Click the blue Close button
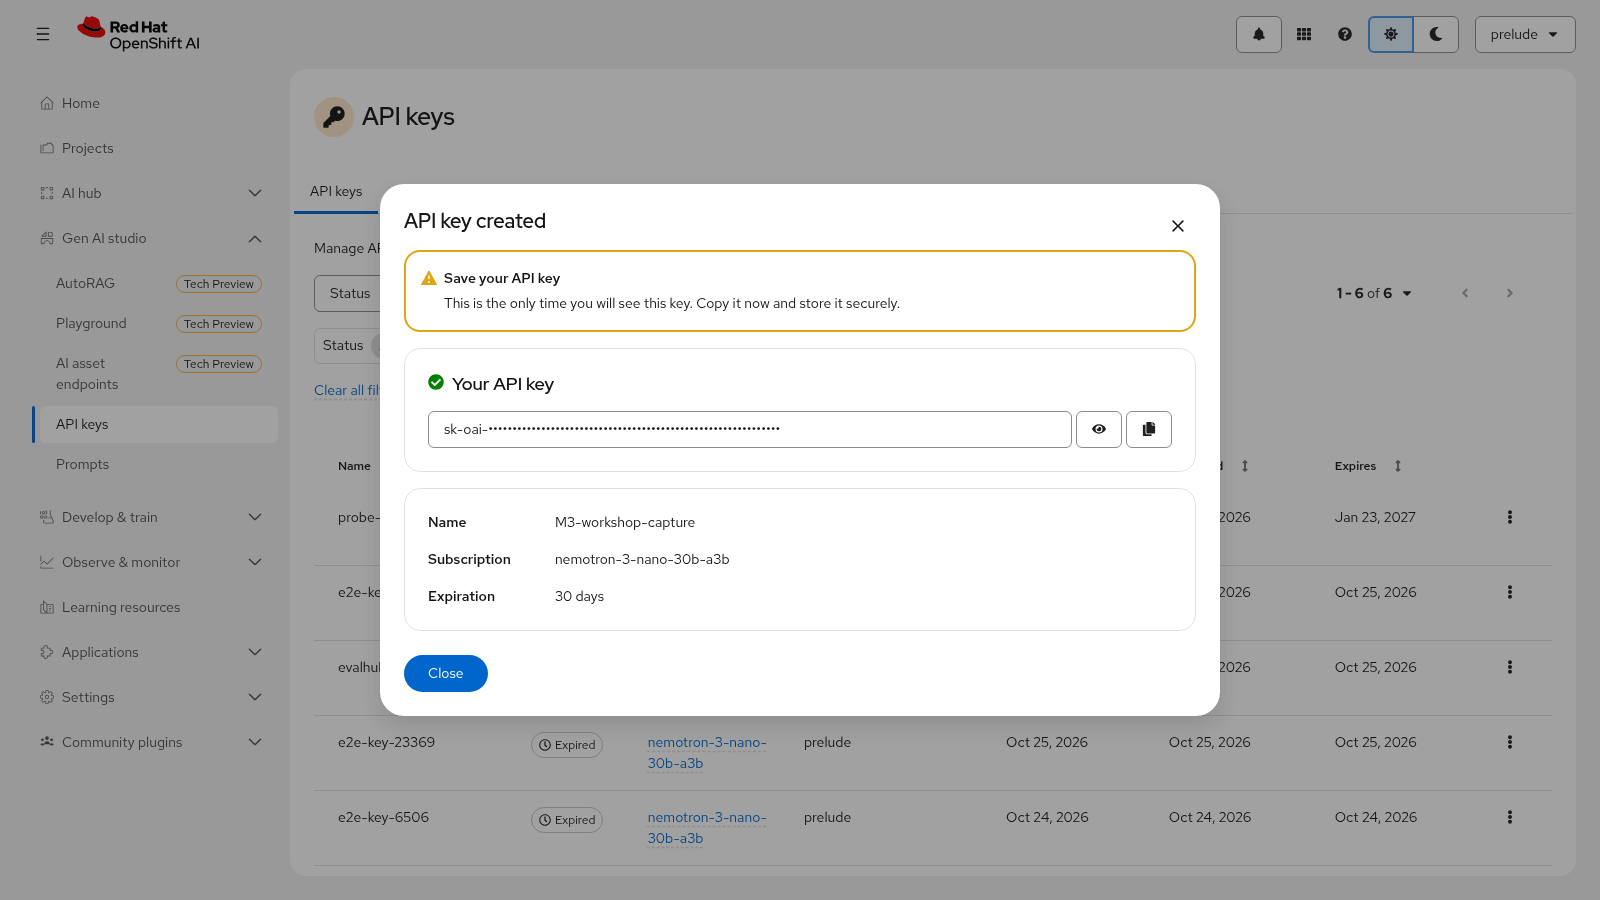 coord(446,673)
